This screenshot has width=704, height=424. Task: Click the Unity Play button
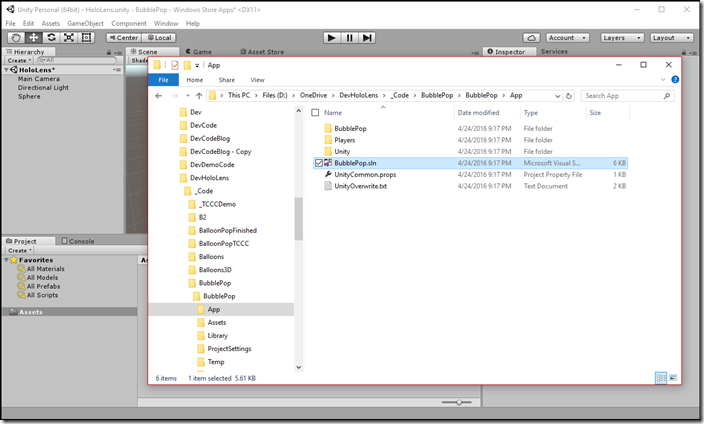332,38
